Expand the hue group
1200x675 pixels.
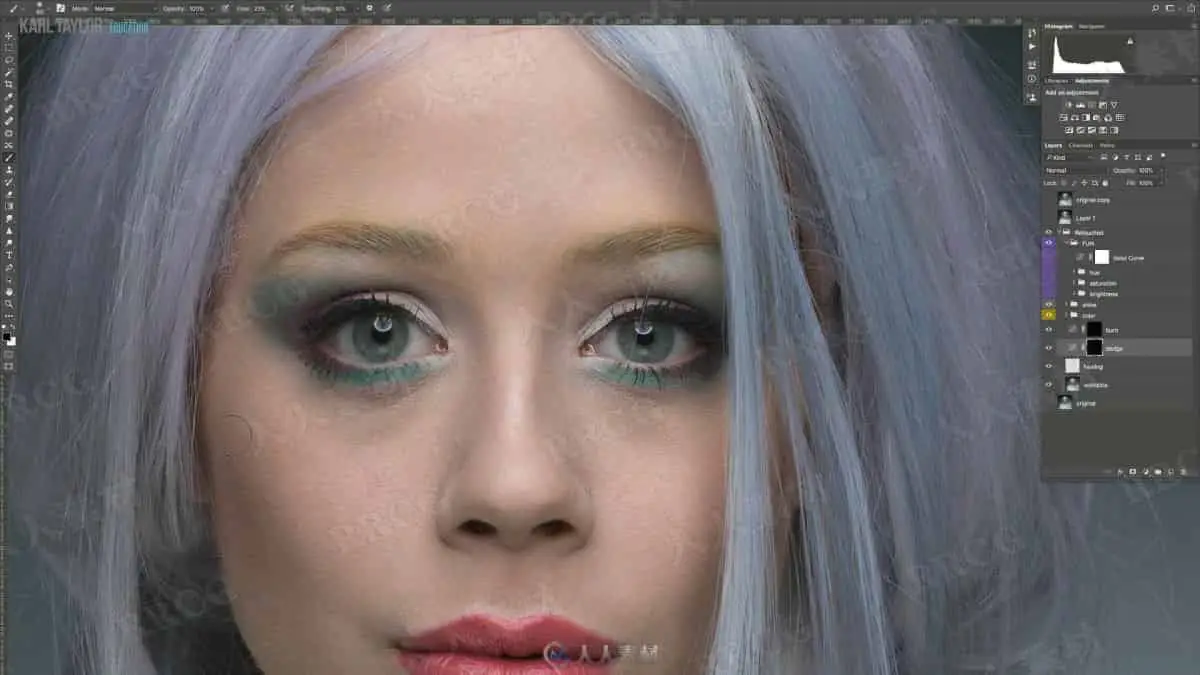tap(1074, 271)
